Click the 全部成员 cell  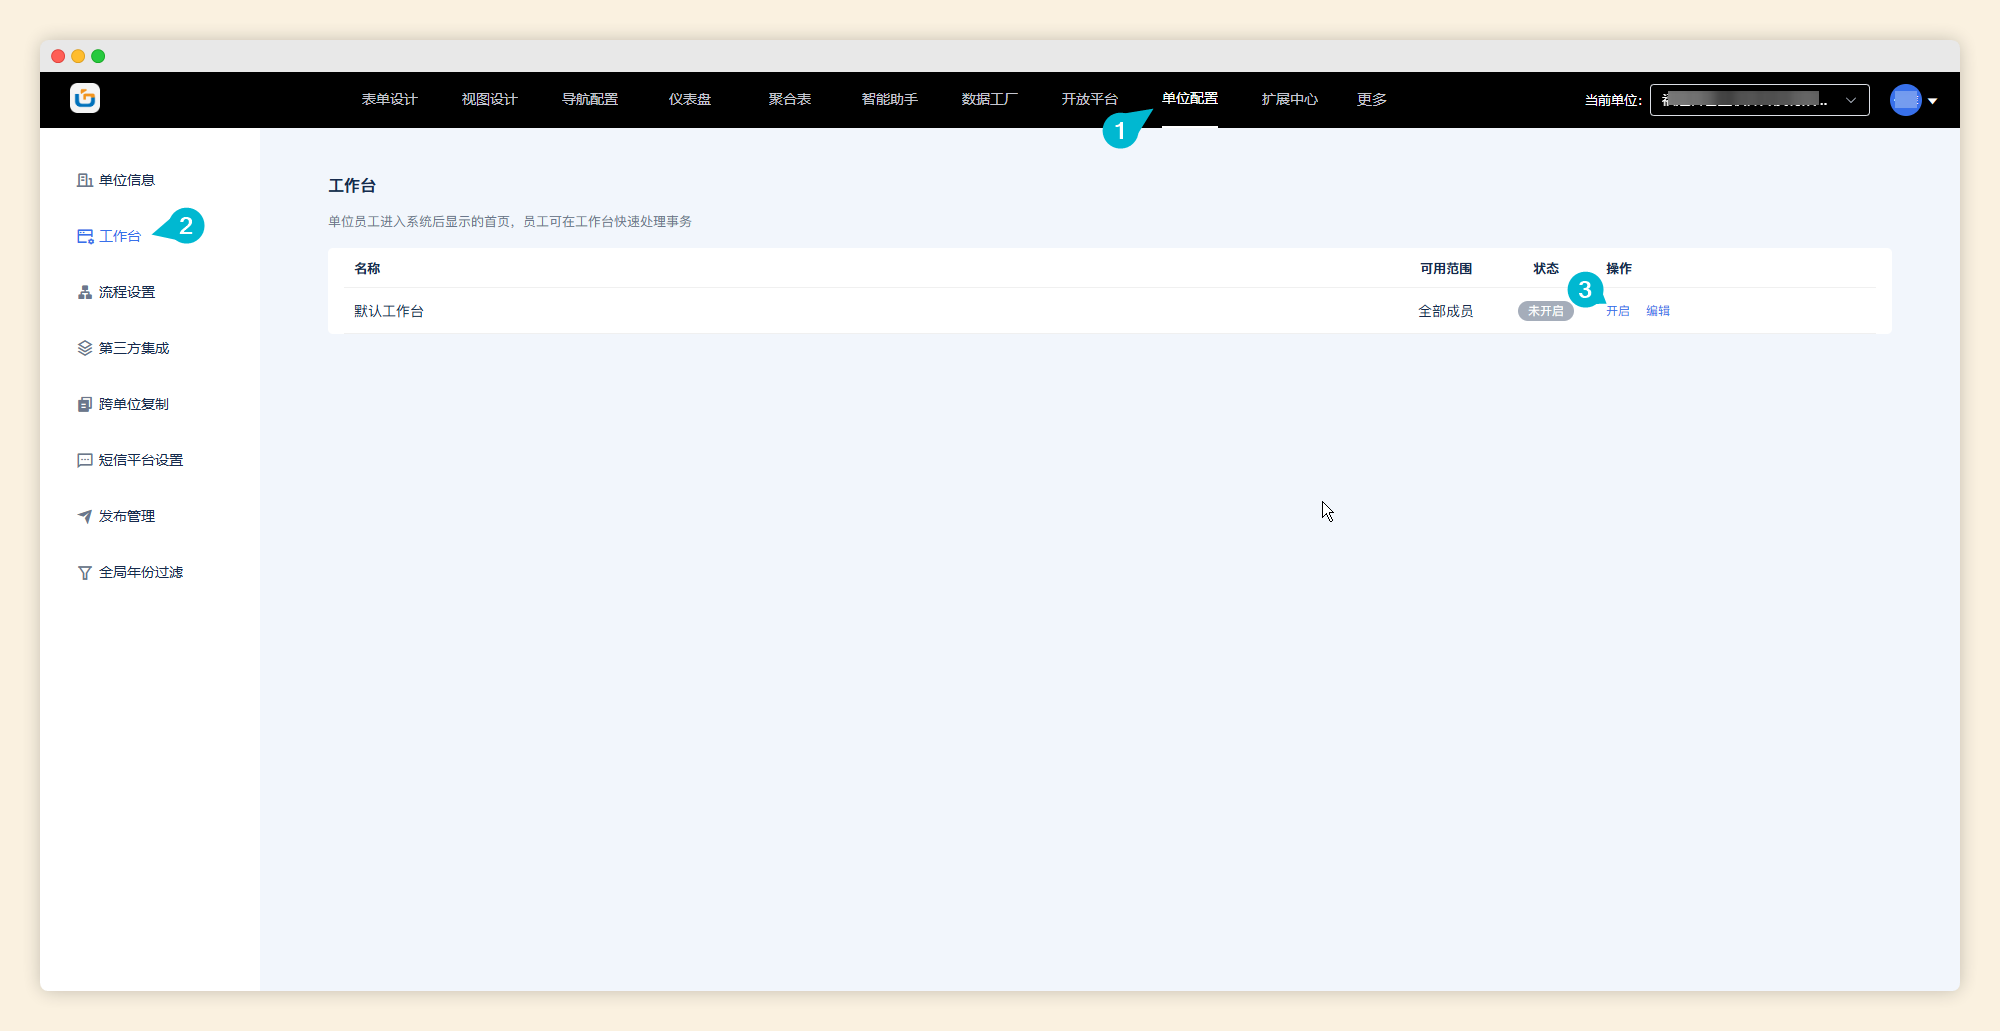pyautogui.click(x=1446, y=311)
